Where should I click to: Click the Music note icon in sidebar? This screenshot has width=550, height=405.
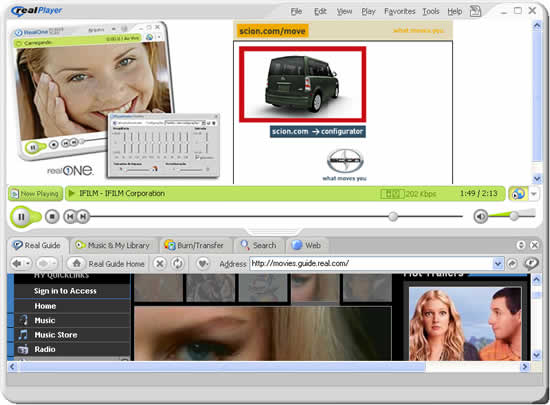click(x=24, y=320)
